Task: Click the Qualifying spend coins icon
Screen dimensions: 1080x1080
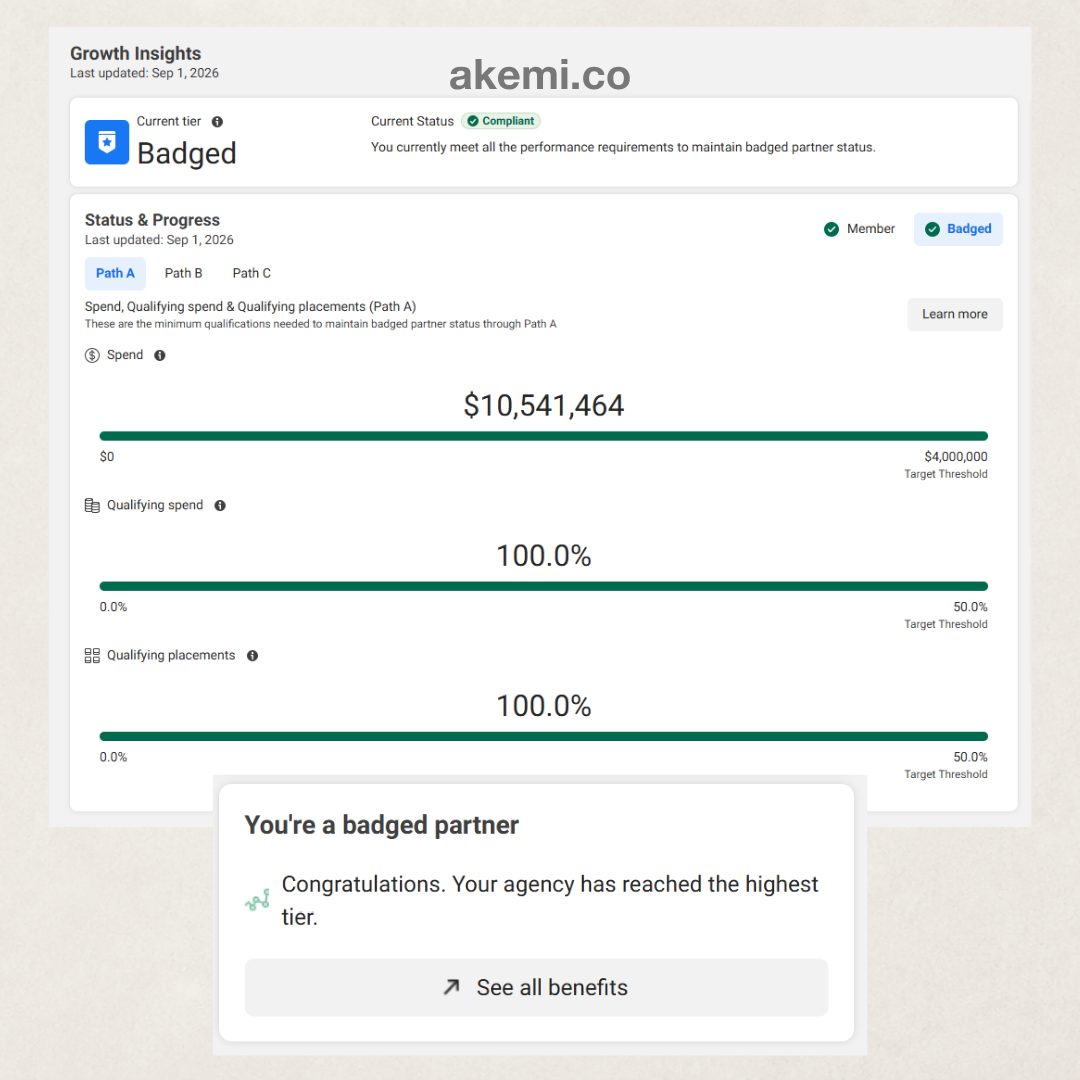Action: click(92, 506)
